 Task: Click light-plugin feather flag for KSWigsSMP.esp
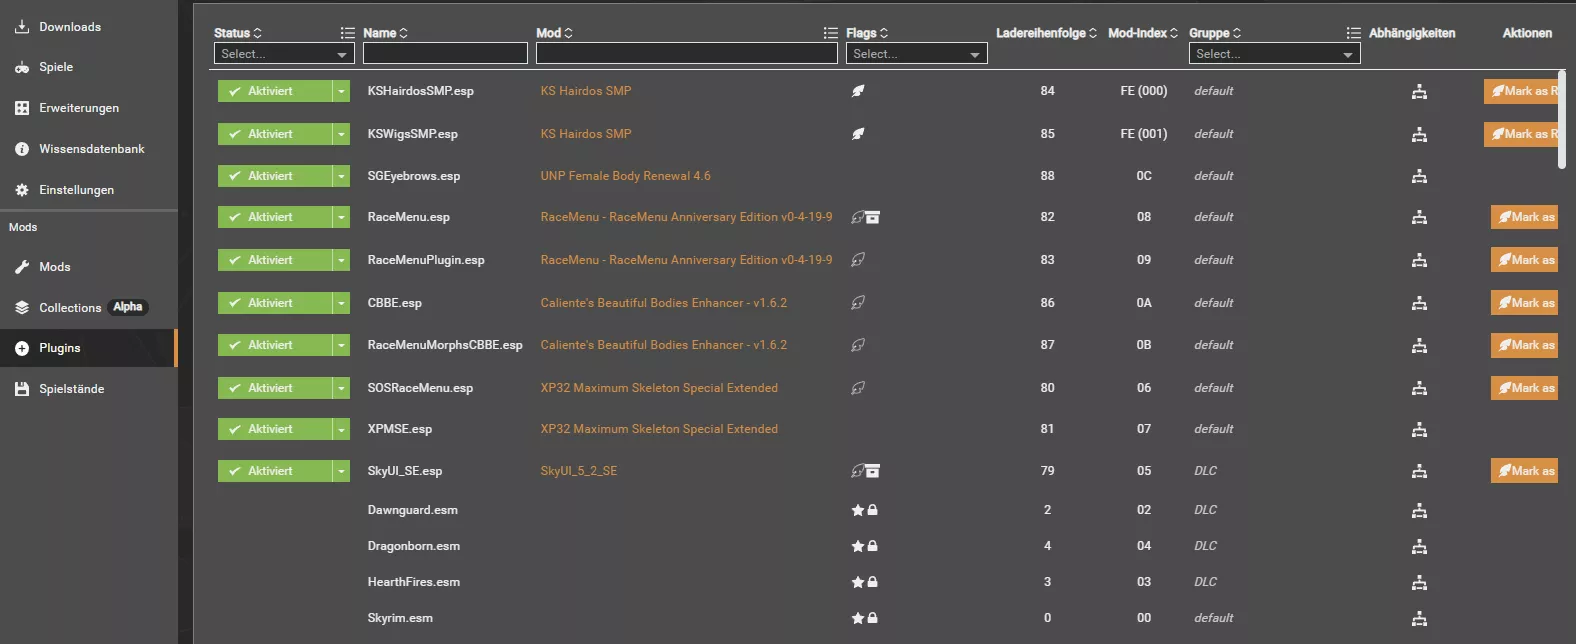coord(858,134)
